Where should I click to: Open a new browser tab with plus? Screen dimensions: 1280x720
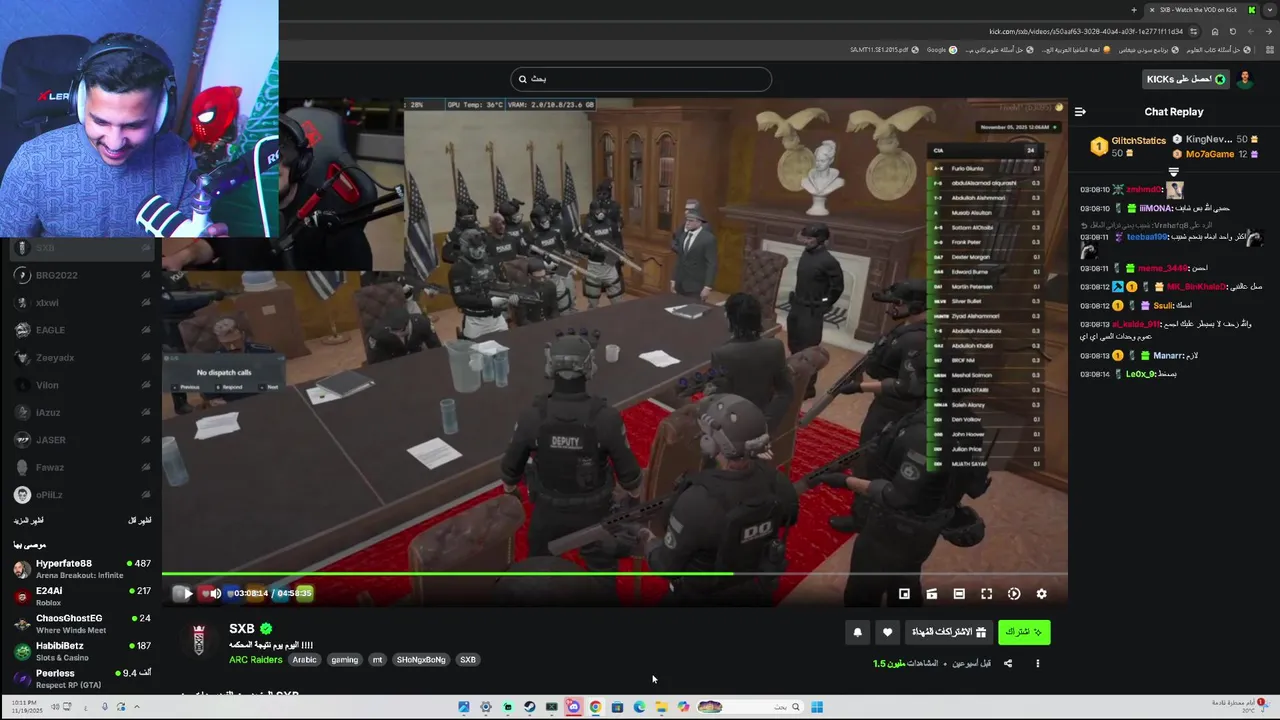pyautogui.click(x=1133, y=10)
